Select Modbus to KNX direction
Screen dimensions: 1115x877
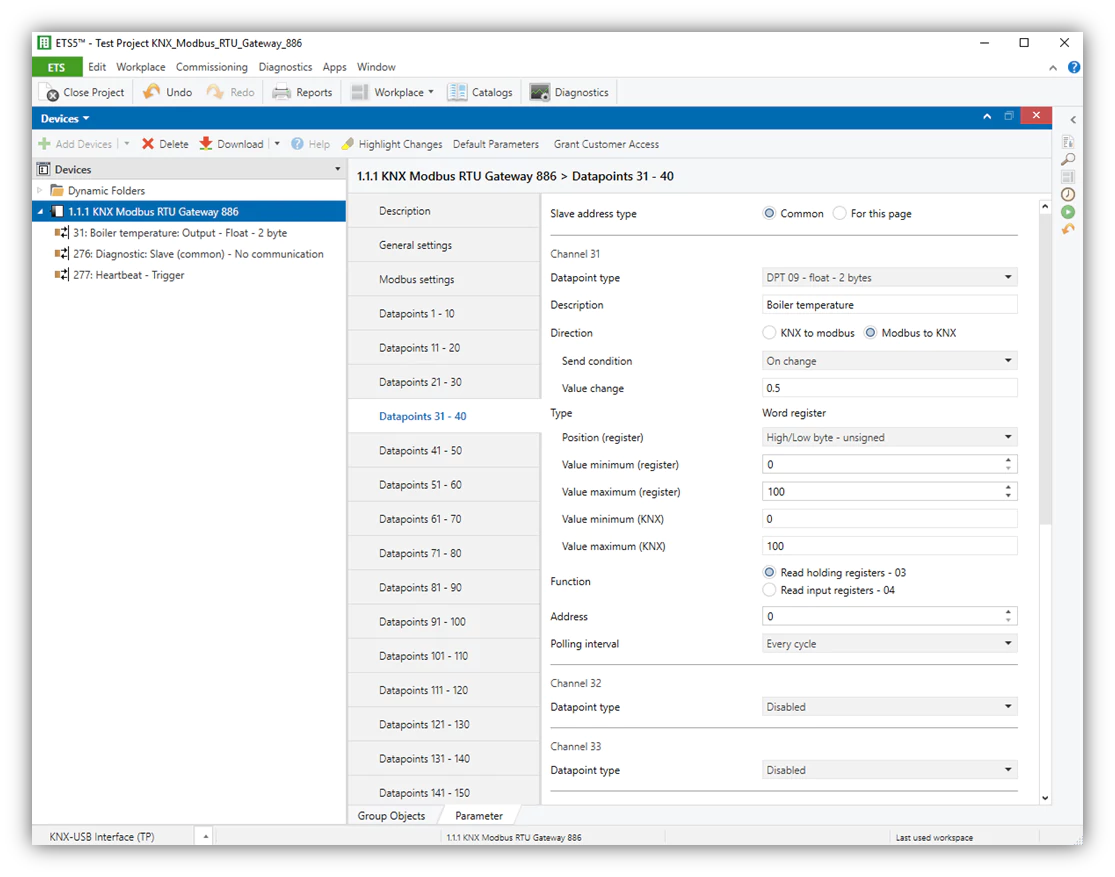(x=870, y=333)
